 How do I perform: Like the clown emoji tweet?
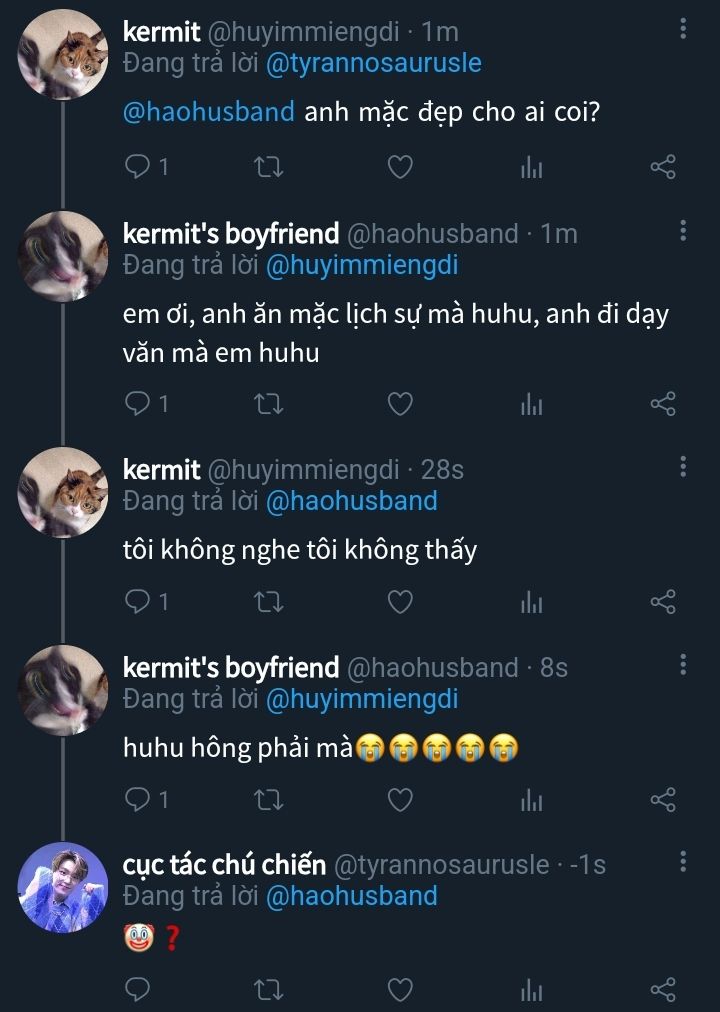tap(400, 989)
